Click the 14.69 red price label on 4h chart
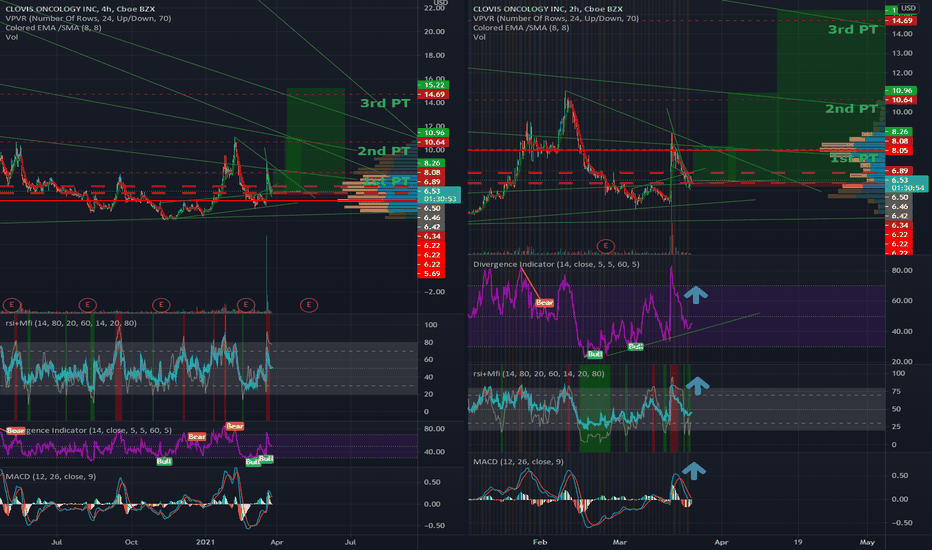932x550 pixels. coord(433,95)
